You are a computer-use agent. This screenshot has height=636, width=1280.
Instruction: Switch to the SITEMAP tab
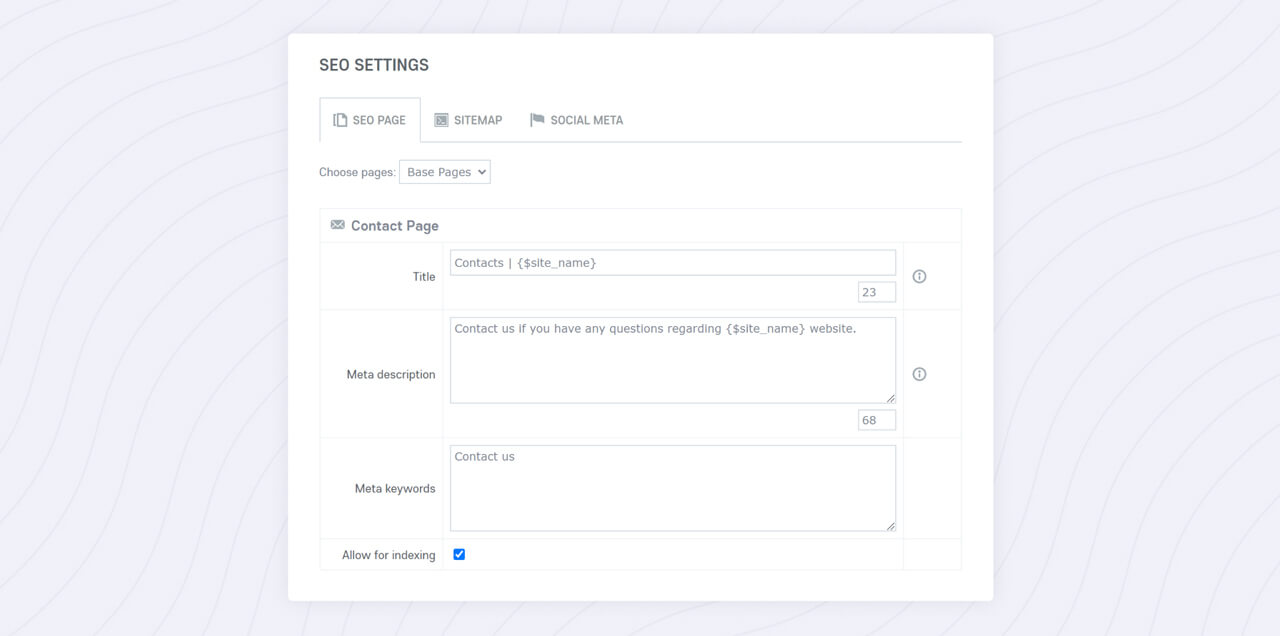pyautogui.click(x=470, y=120)
